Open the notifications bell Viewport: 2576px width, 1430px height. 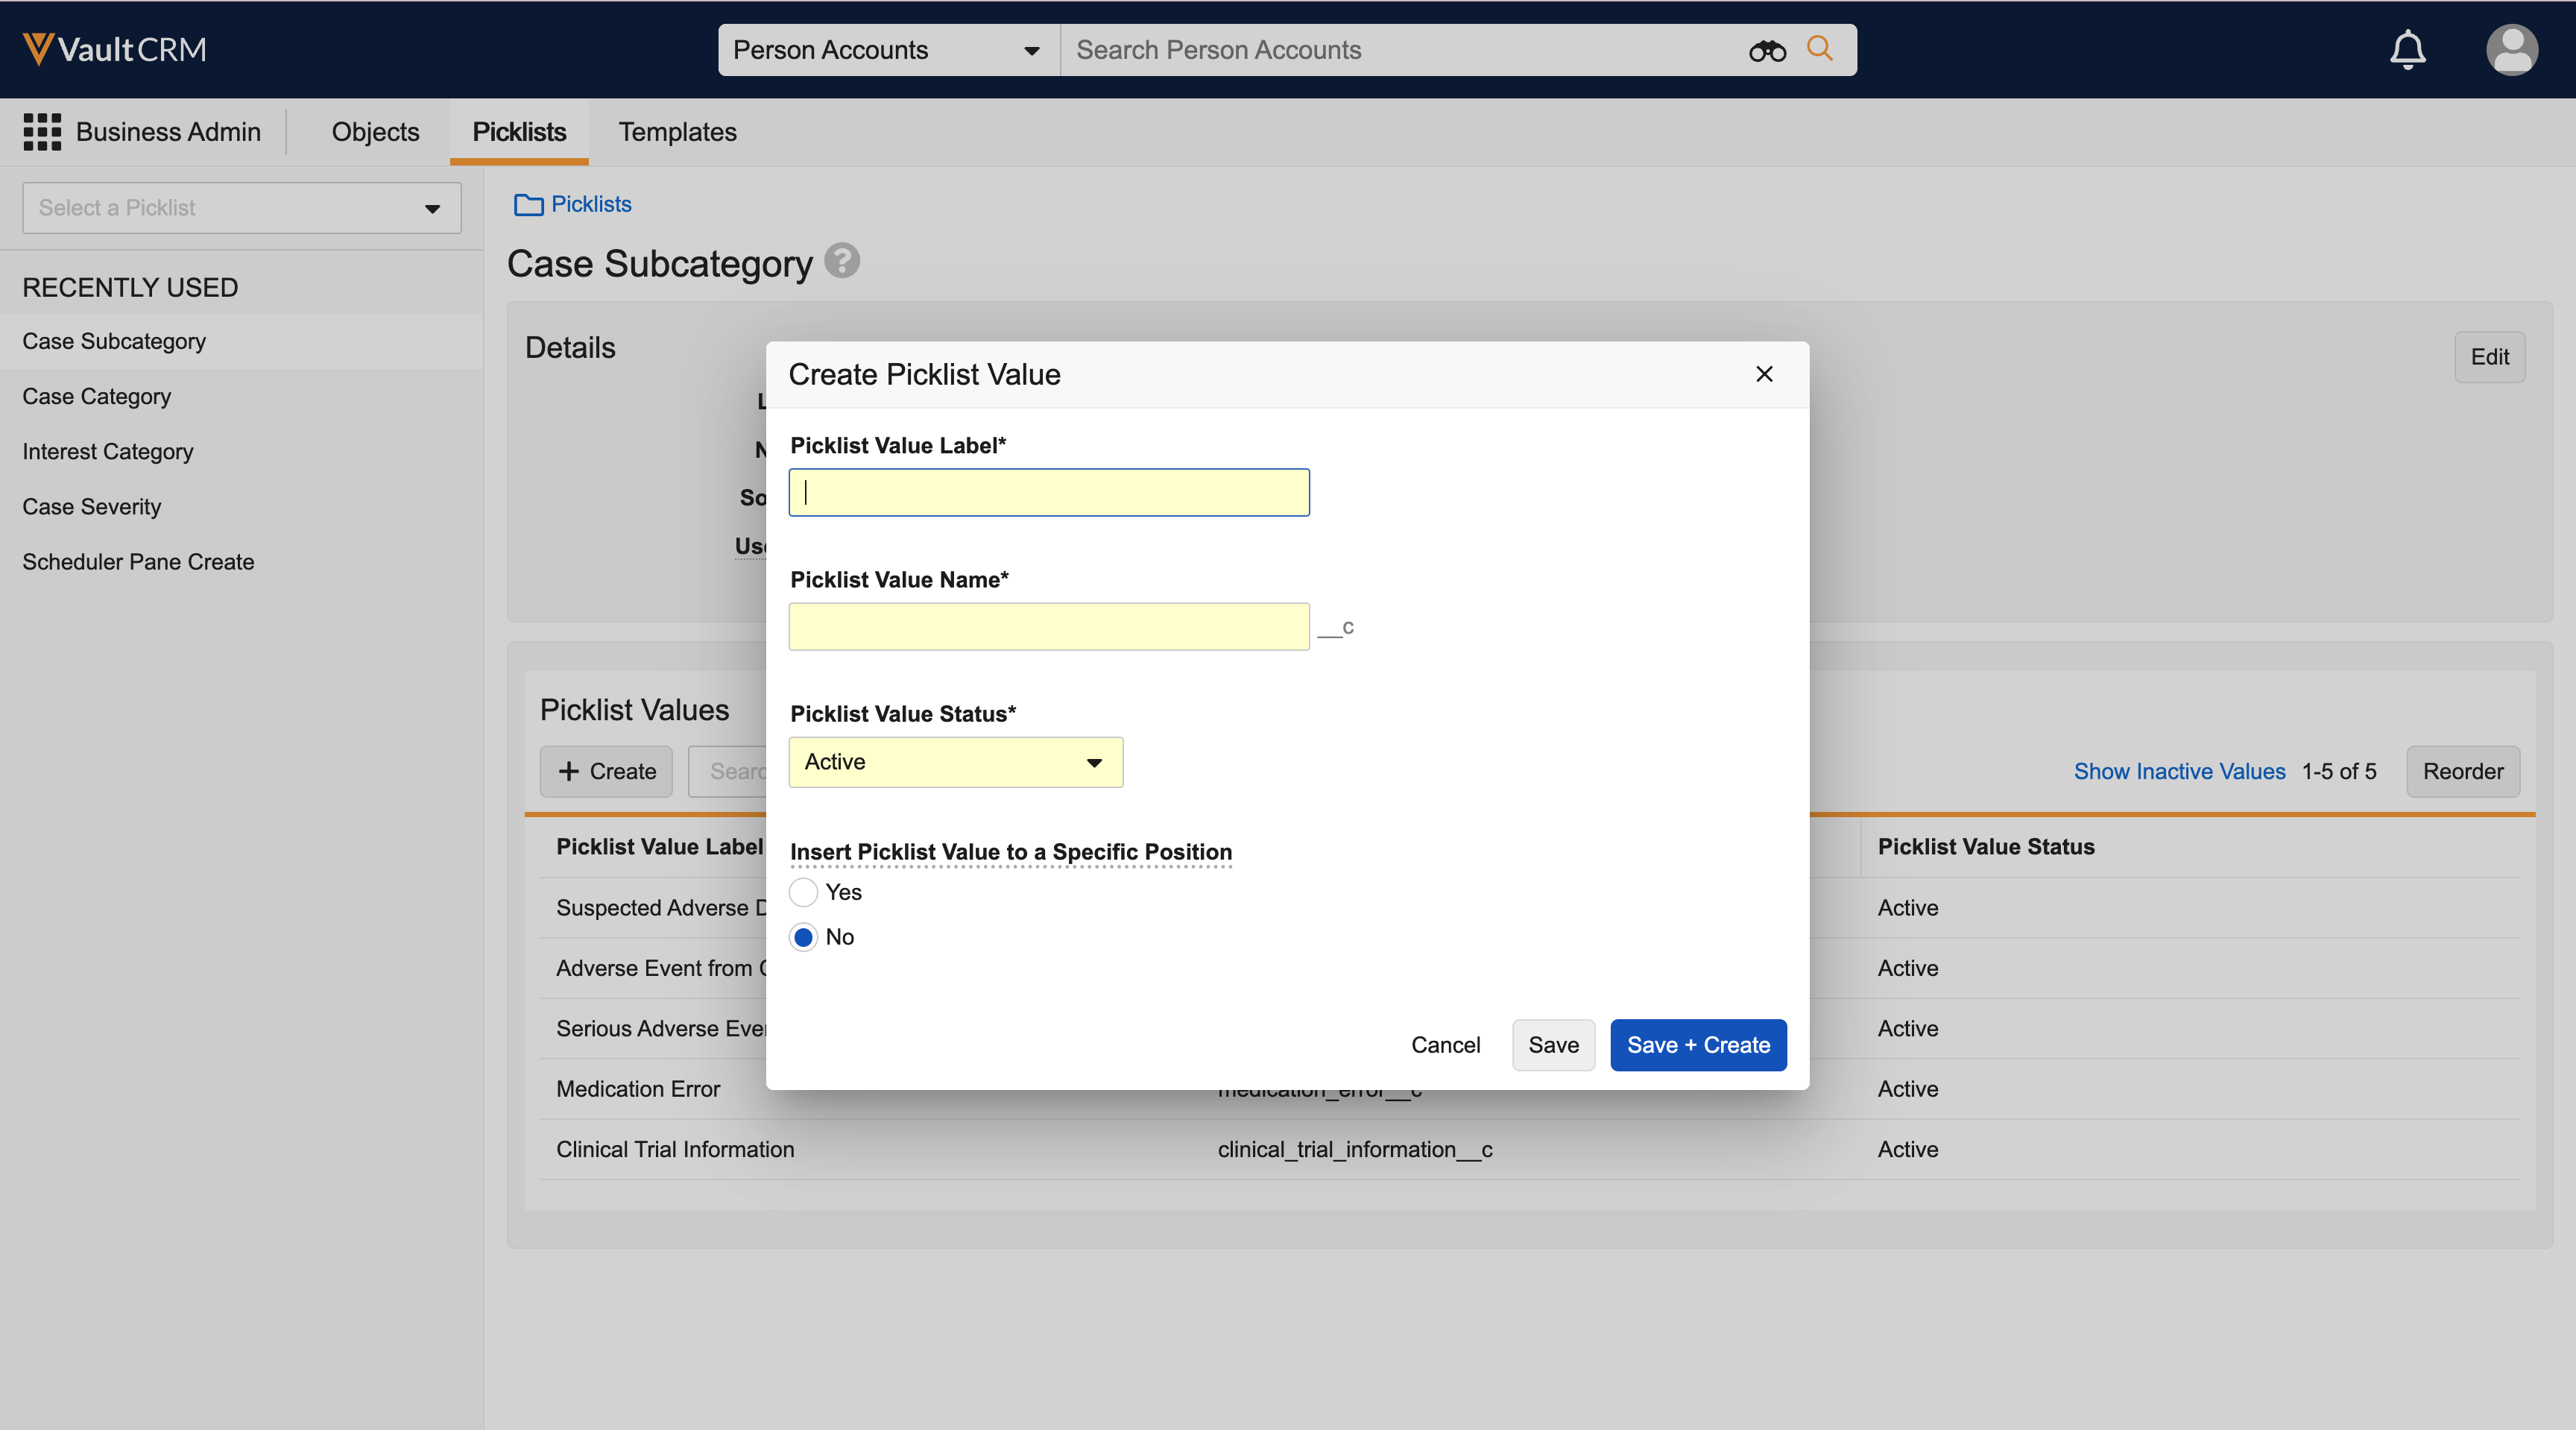pos(2407,50)
